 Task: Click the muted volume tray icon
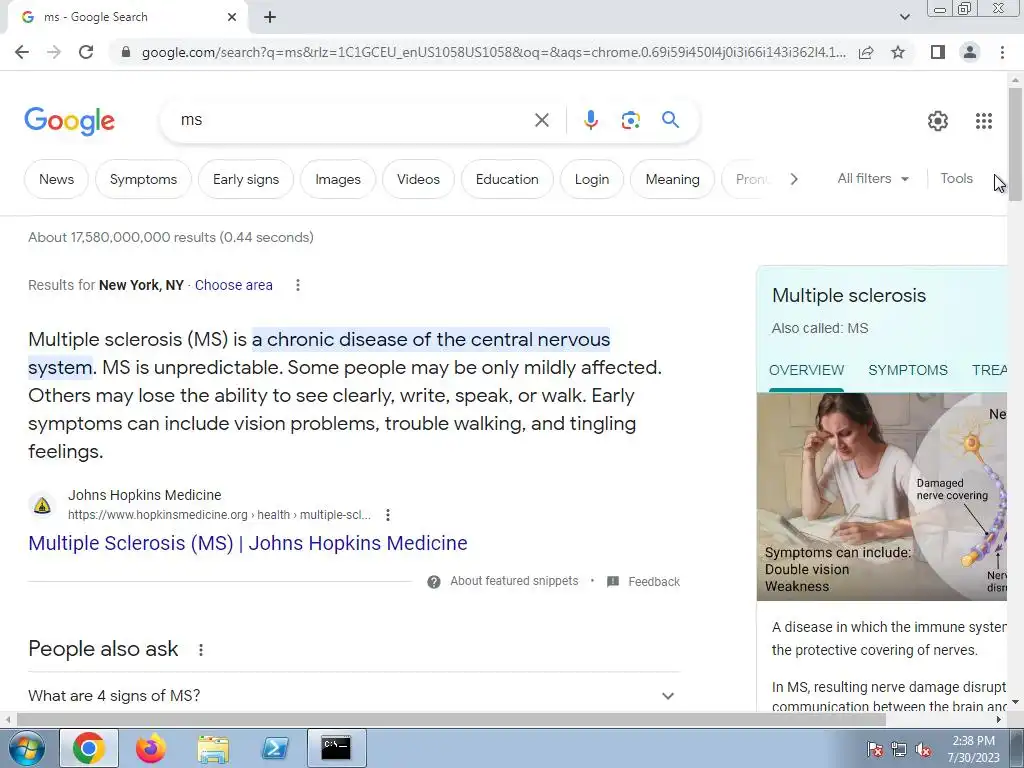pos(923,750)
